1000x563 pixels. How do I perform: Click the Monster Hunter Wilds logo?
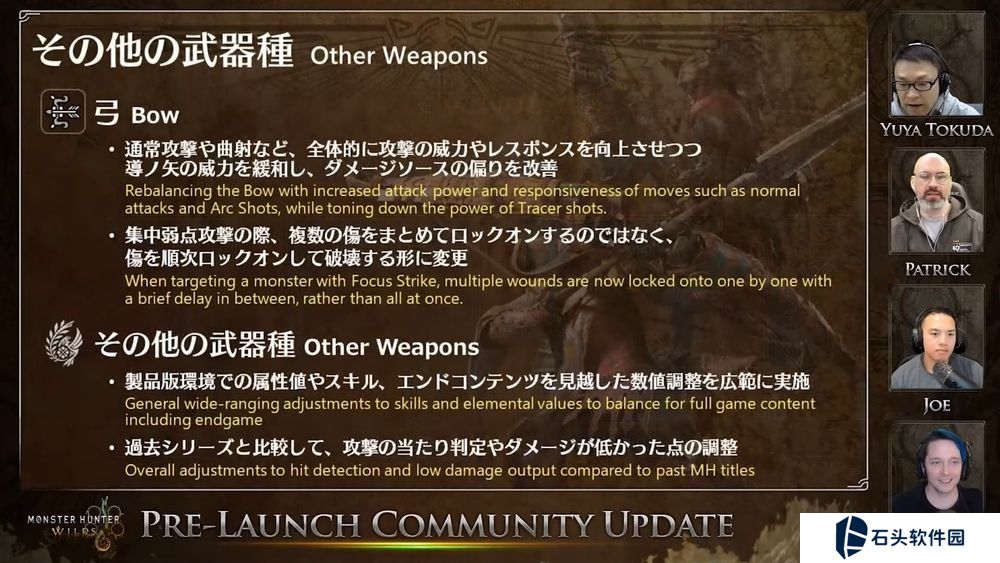point(75,525)
